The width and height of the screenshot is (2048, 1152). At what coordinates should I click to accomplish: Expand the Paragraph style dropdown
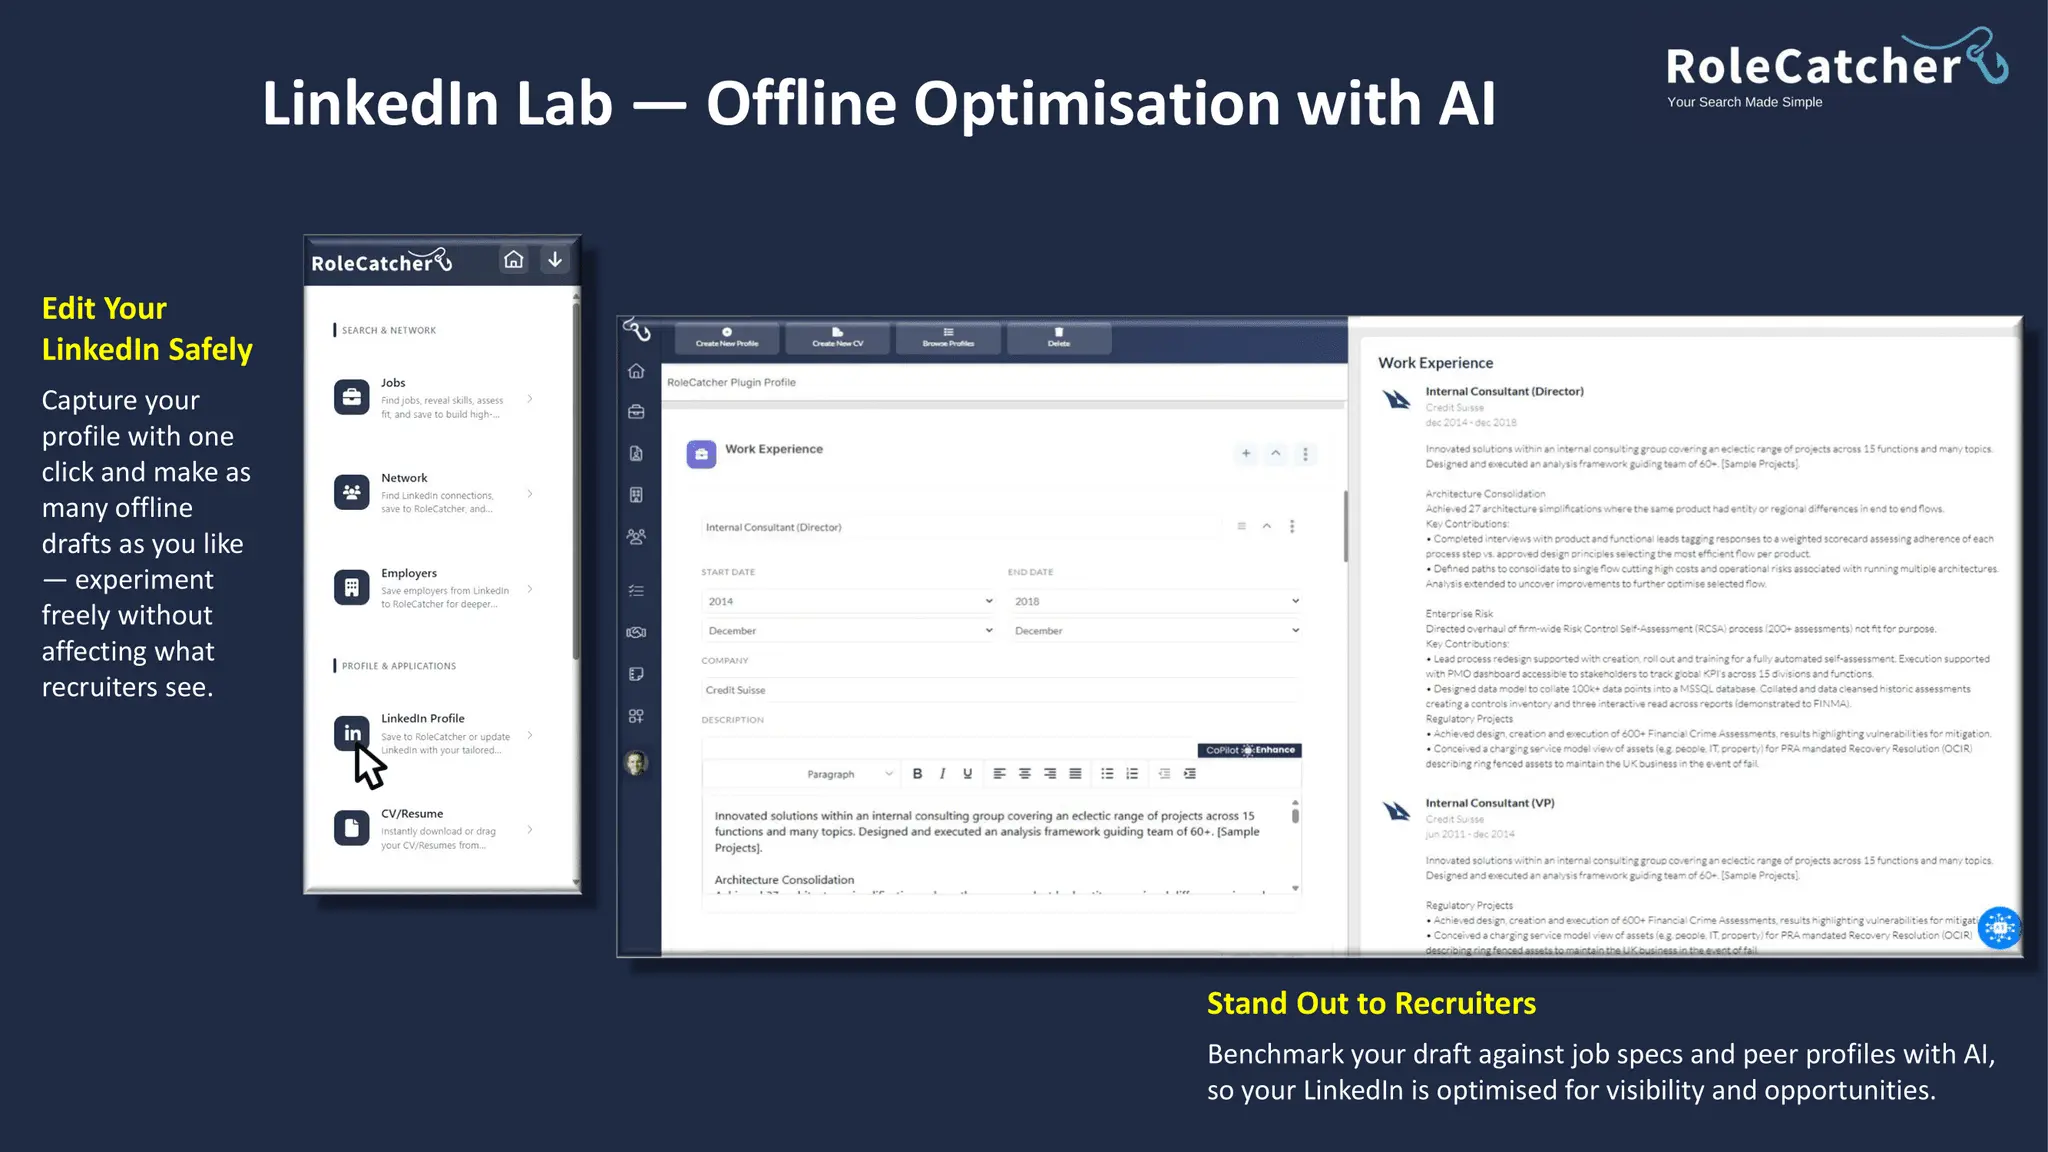click(x=849, y=774)
